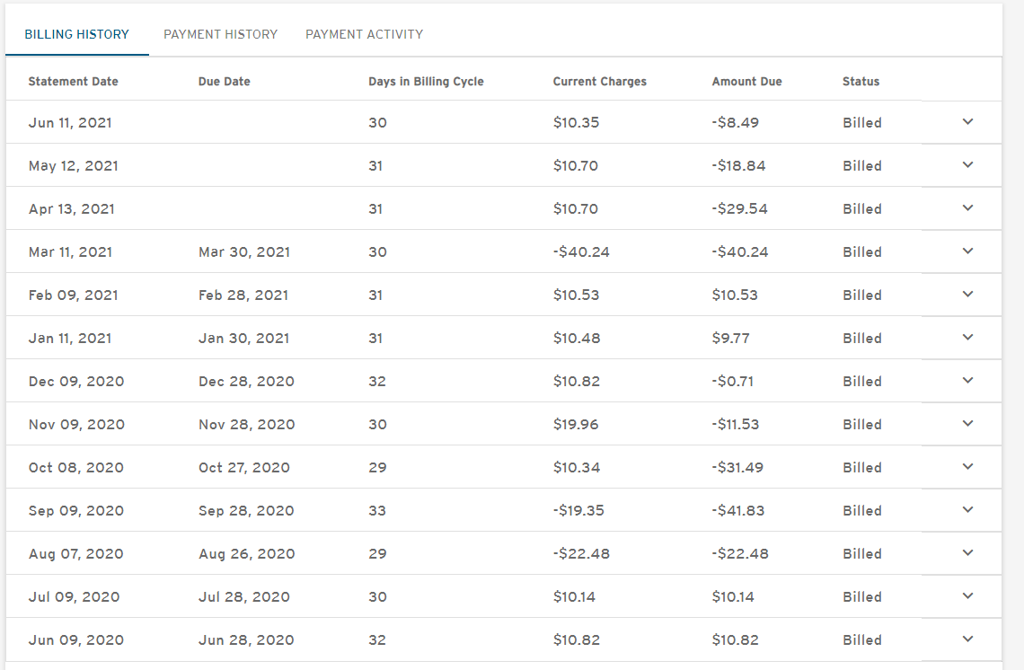This screenshot has height=670, width=1024.
Task: Expand the Mar 11, 2021 billing row
Action: click(968, 251)
